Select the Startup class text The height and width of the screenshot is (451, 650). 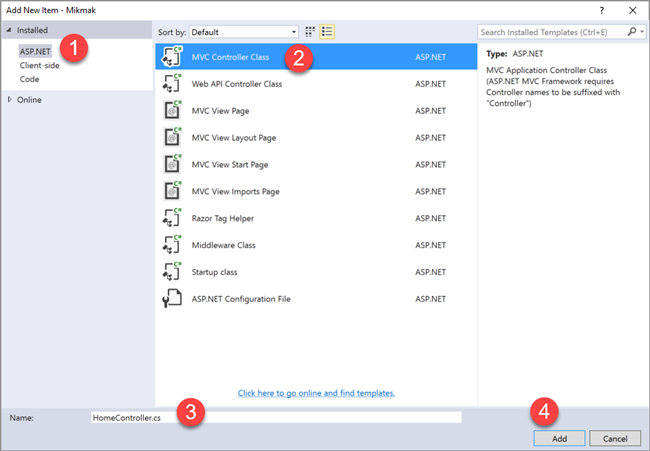(x=214, y=272)
